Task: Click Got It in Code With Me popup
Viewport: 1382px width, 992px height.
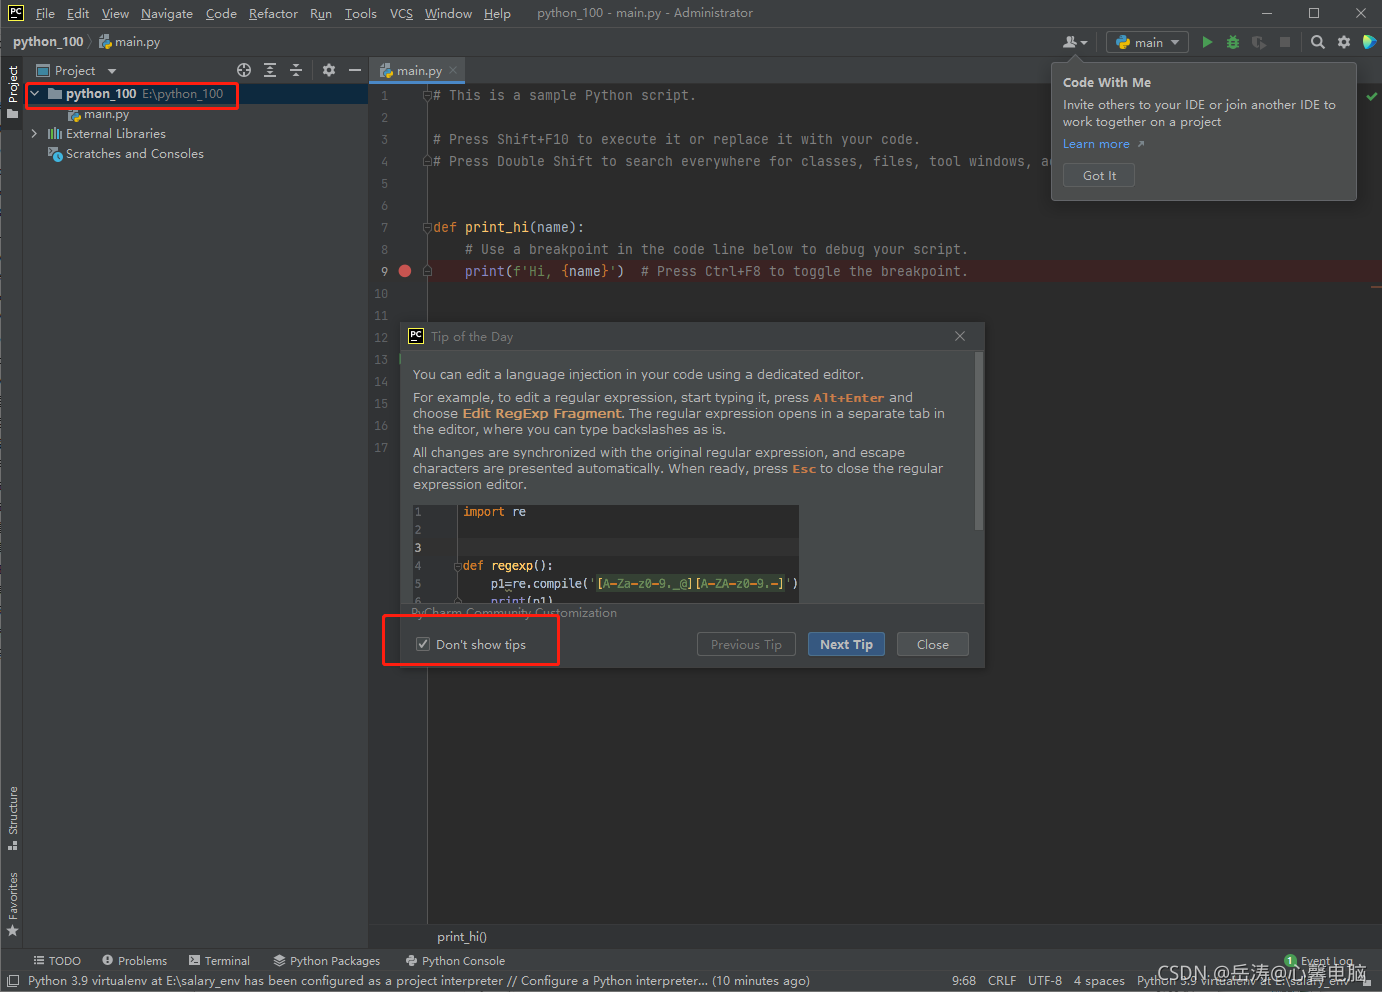Action: coord(1099,175)
